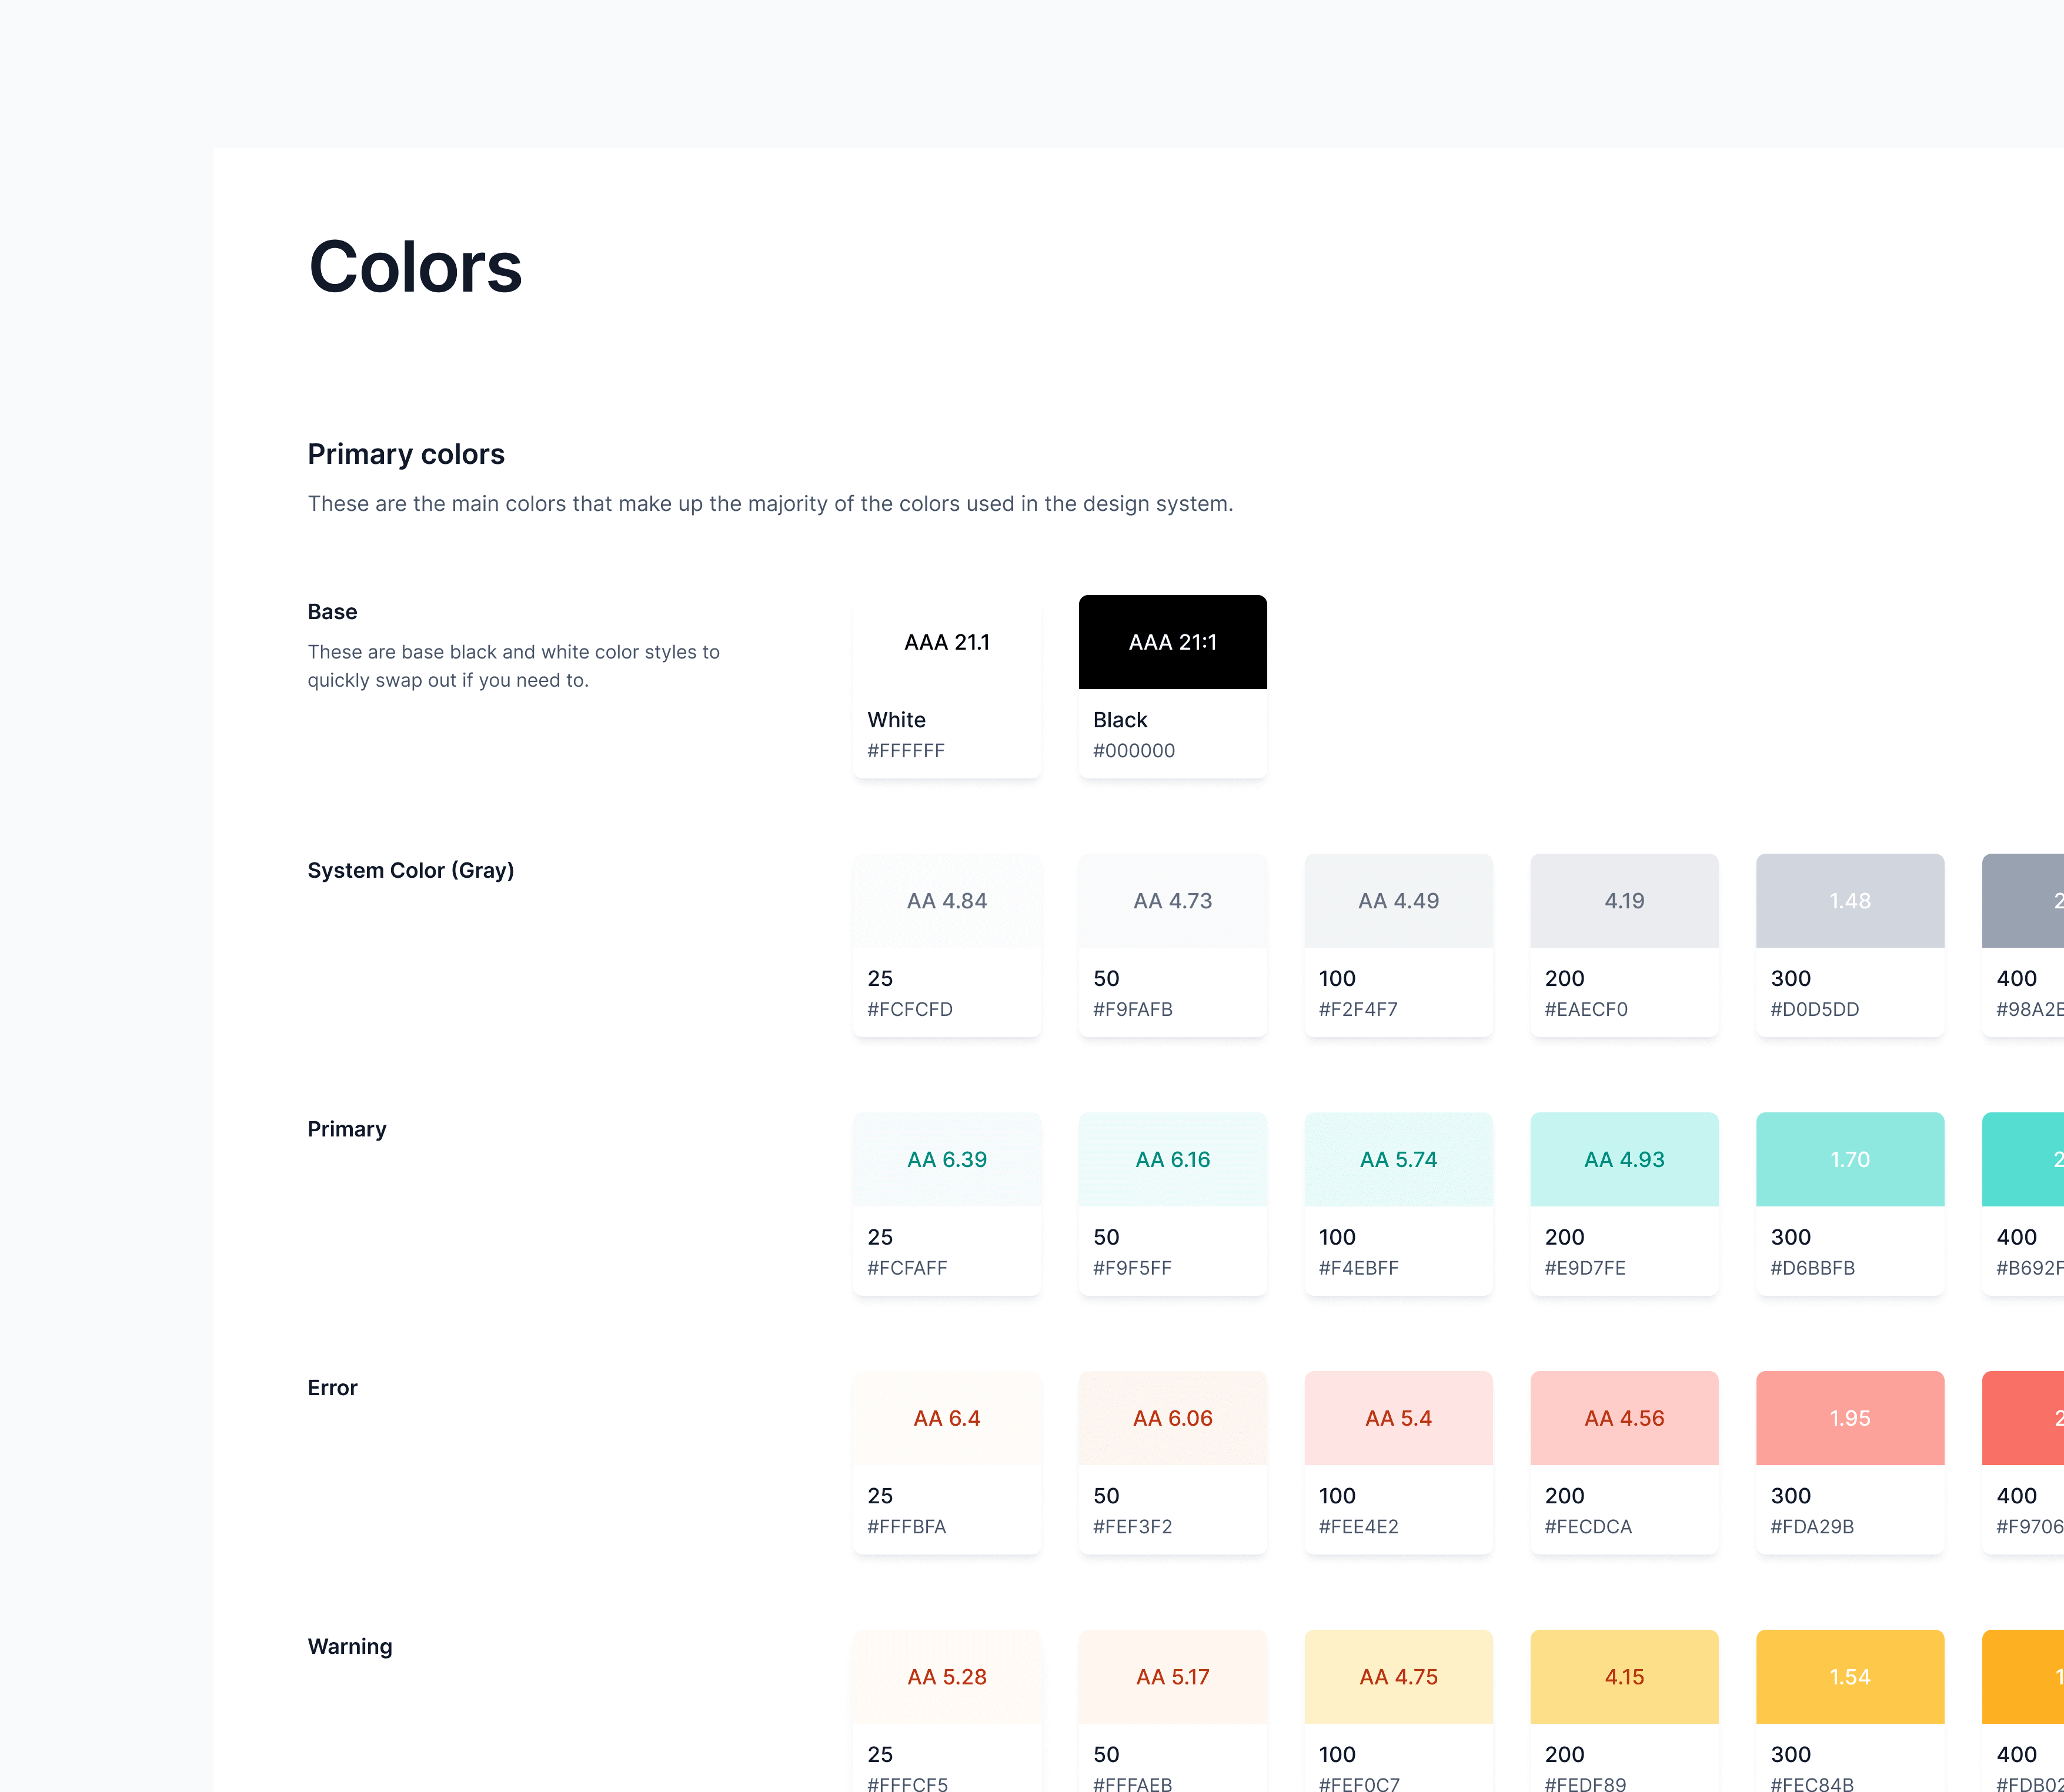Select Warning 200 swatch labeled 4.15
Screen dimensions: 2064x1792
1624,1677
